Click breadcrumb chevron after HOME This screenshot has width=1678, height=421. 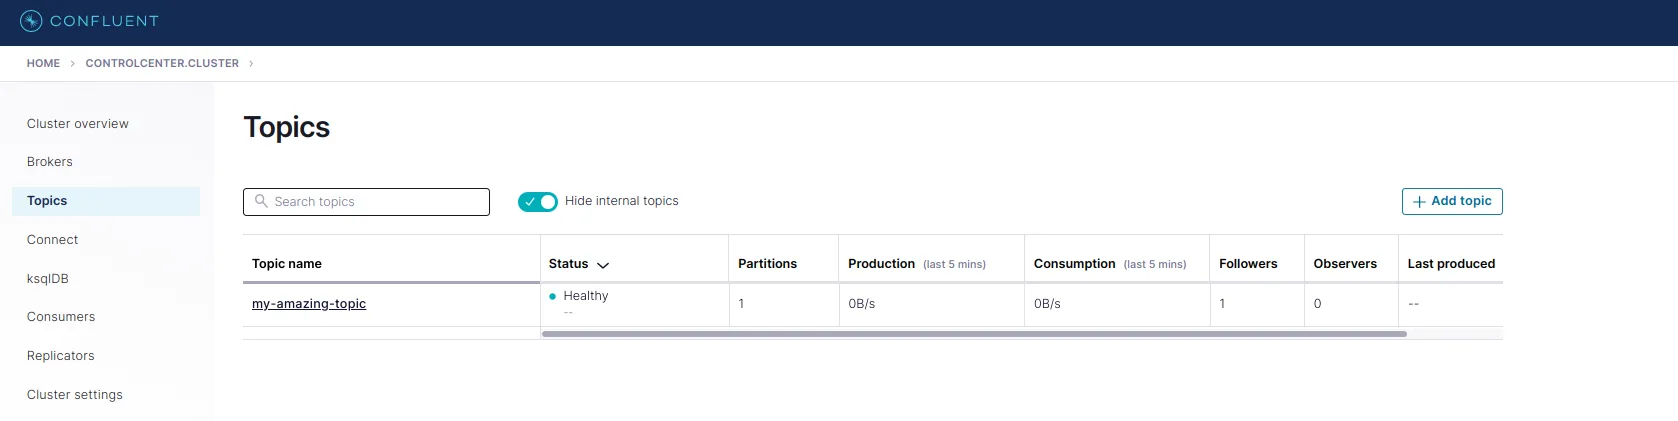73,64
